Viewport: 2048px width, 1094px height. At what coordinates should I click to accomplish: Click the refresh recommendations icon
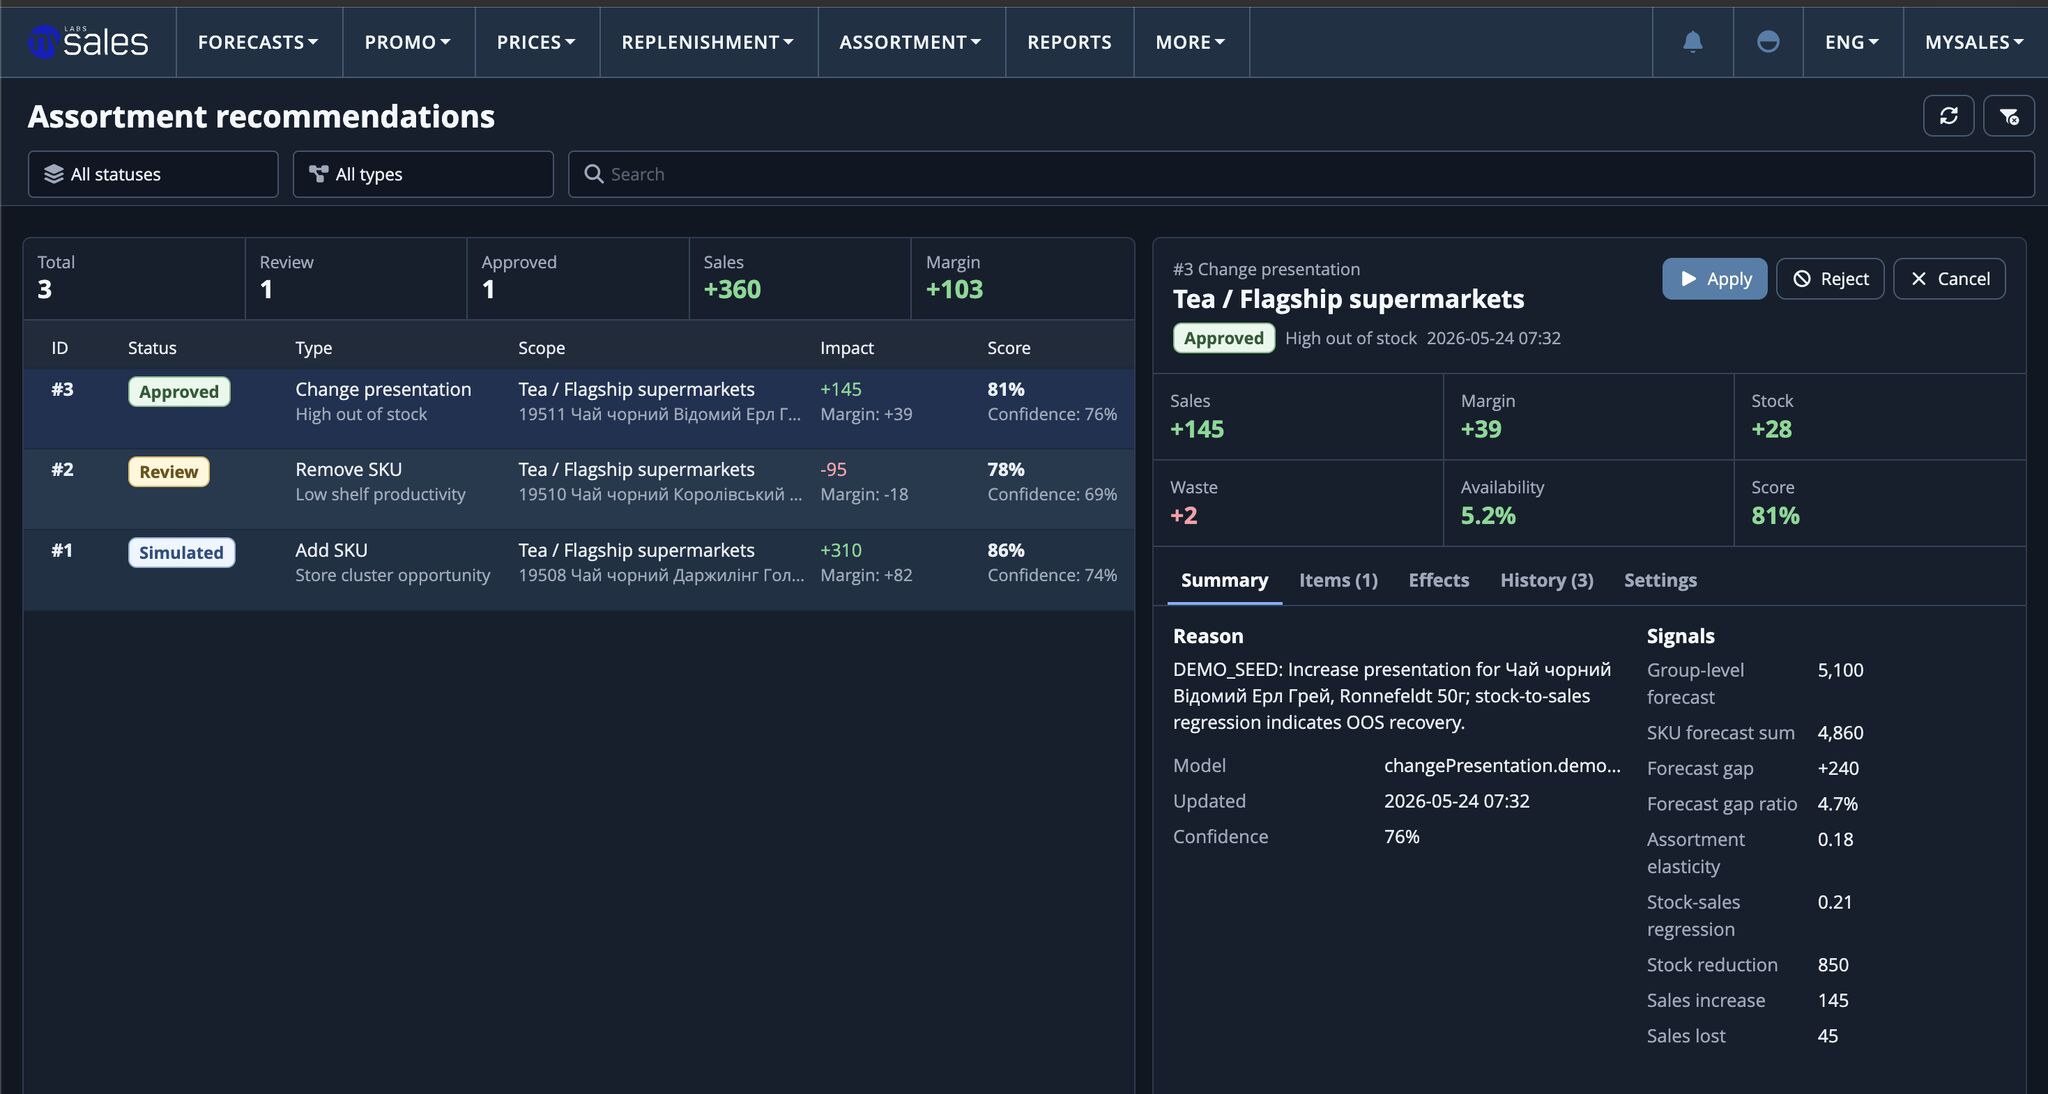(1948, 116)
